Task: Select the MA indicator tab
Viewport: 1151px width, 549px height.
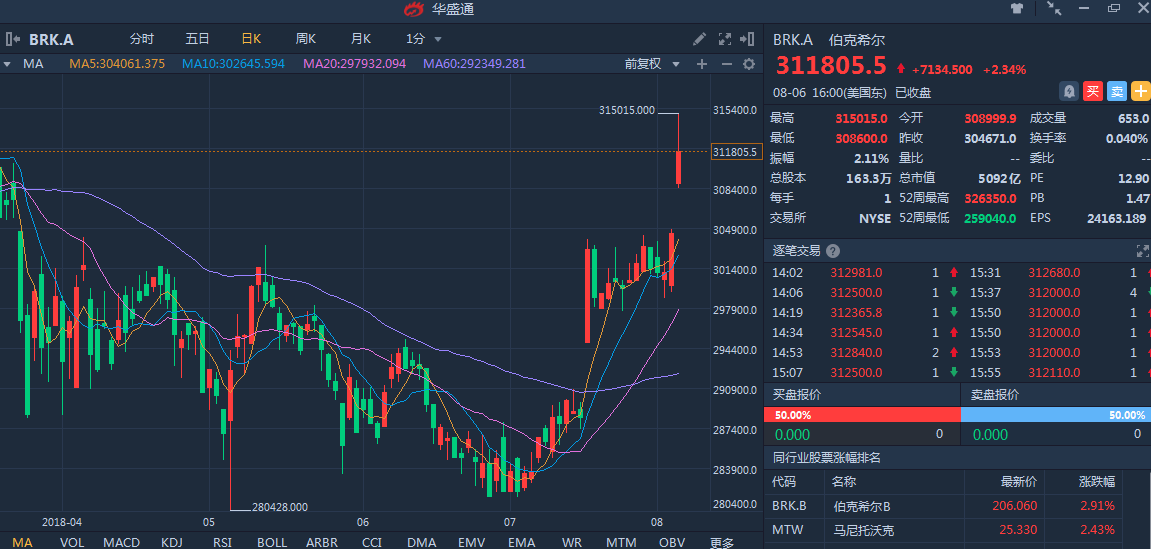Action: click(23, 542)
